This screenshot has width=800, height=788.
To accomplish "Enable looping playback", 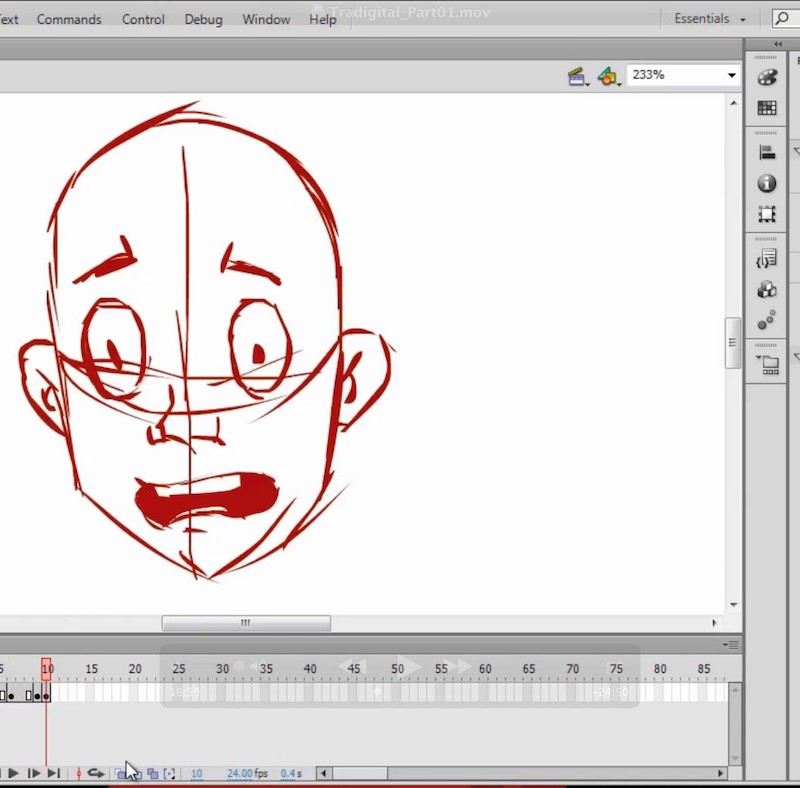I will 95,772.
